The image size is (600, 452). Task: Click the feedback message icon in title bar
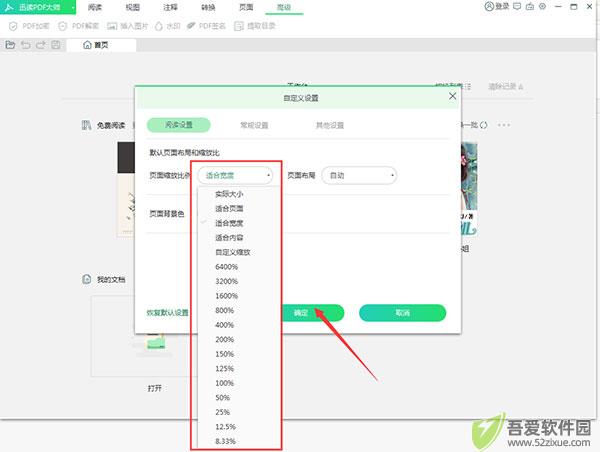click(517, 6)
